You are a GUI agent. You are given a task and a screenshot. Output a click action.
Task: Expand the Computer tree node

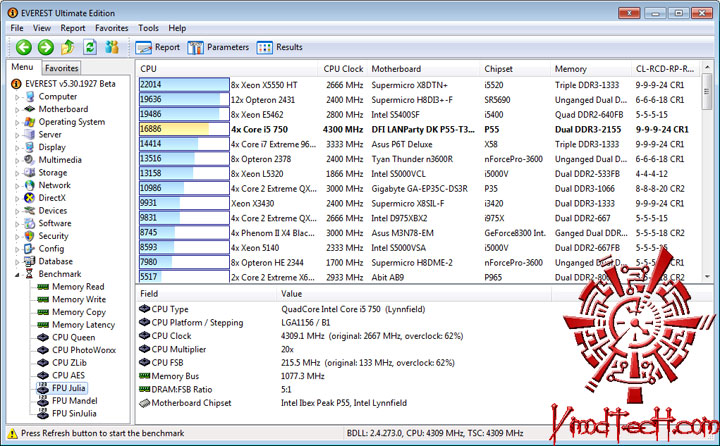tap(17, 97)
